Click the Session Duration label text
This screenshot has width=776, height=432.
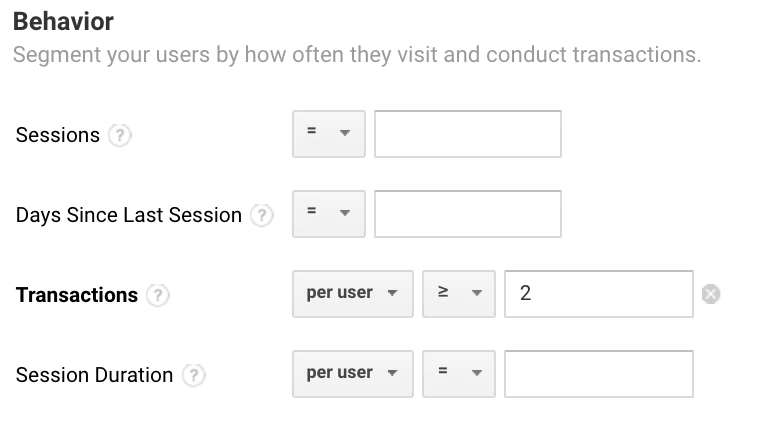tap(94, 375)
